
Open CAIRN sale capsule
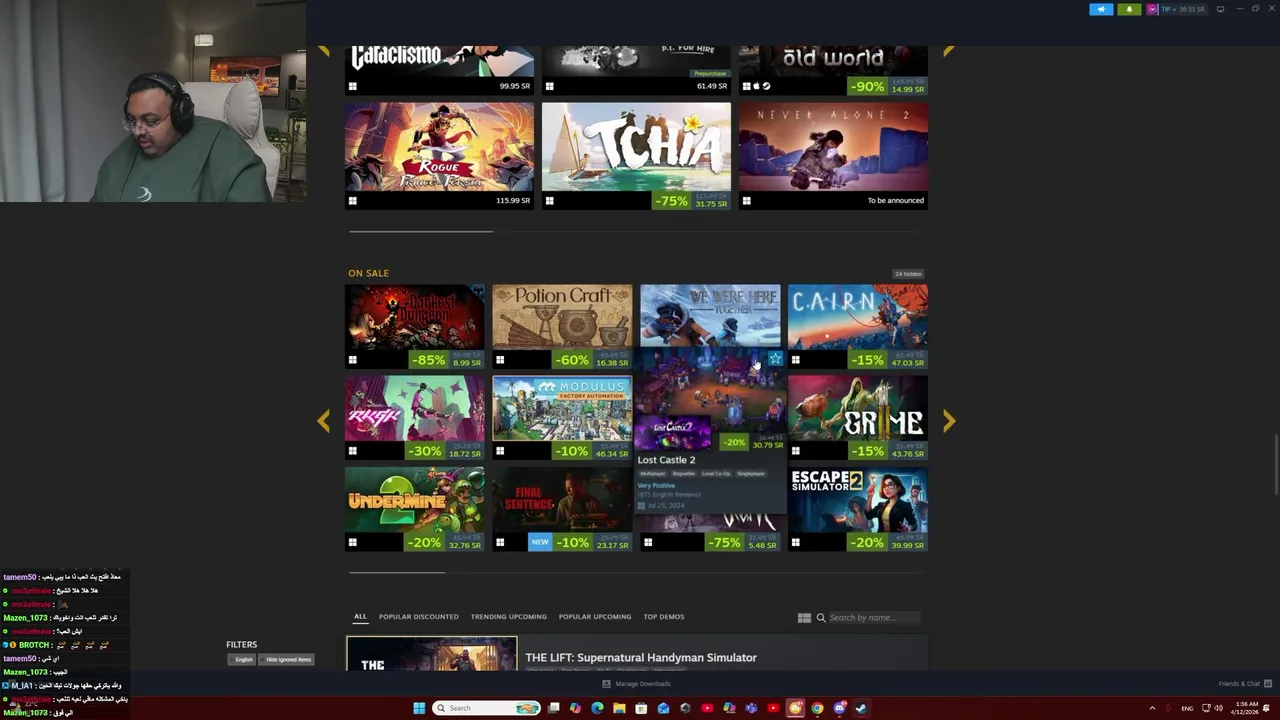click(x=858, y=327)
